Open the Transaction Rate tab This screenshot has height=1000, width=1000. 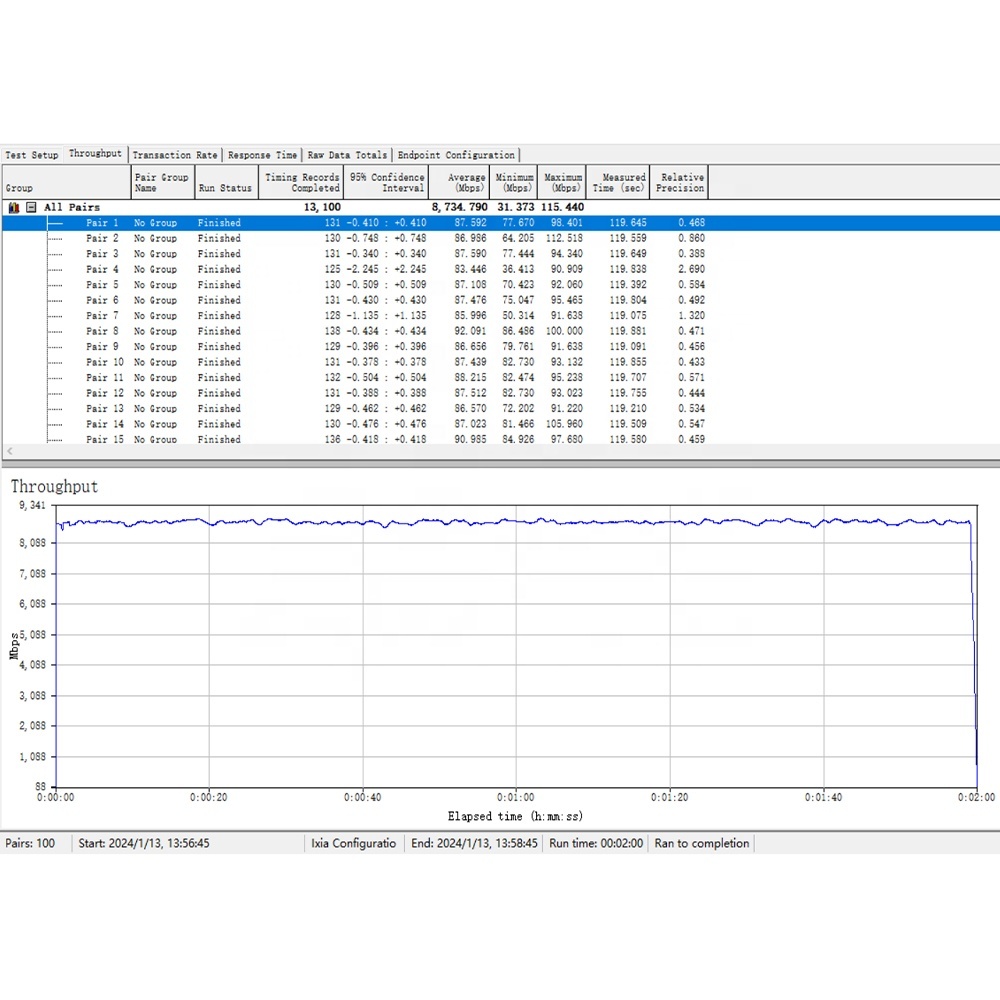point(175,155)
